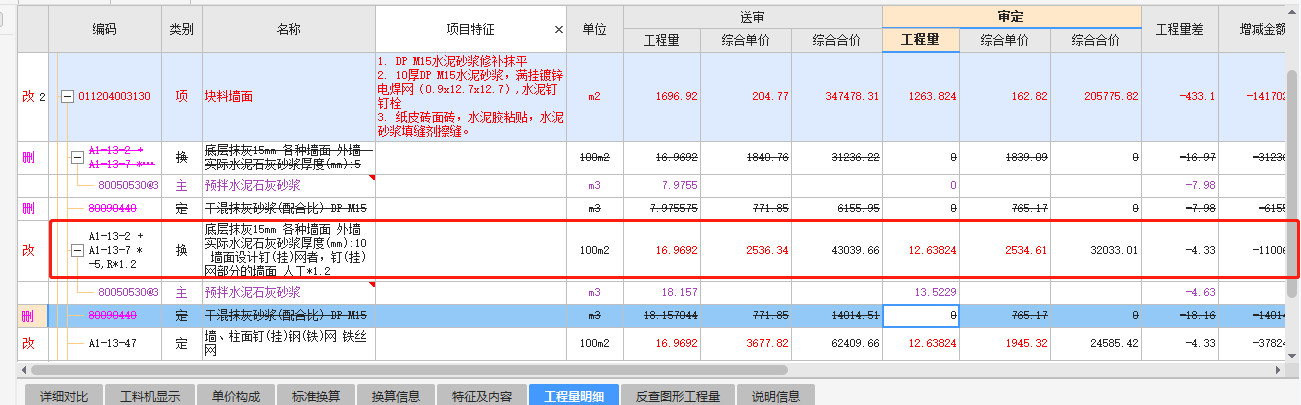This screenshot has width=1301, height=405.
Task: Click the 单位 column header
Action: coord(595,29)
